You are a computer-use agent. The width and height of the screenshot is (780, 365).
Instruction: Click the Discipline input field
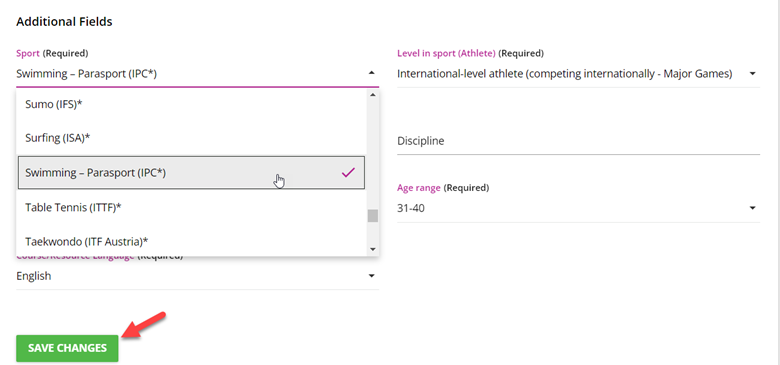coord(578,141)
